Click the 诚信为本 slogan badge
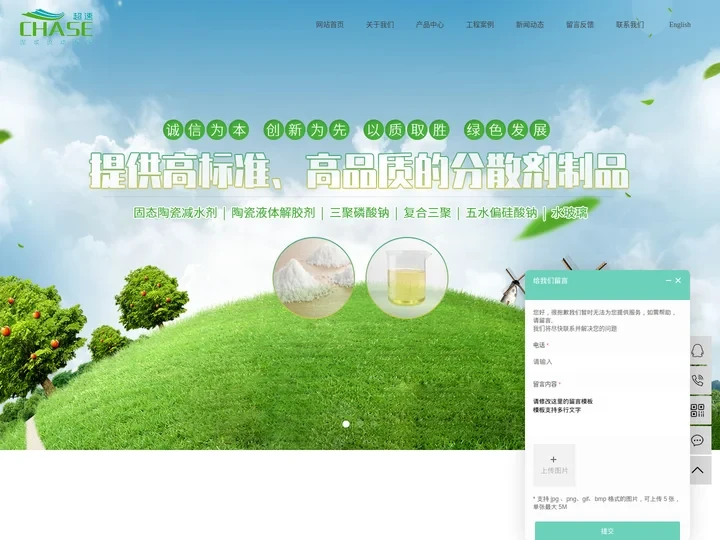 pos(206,130)
